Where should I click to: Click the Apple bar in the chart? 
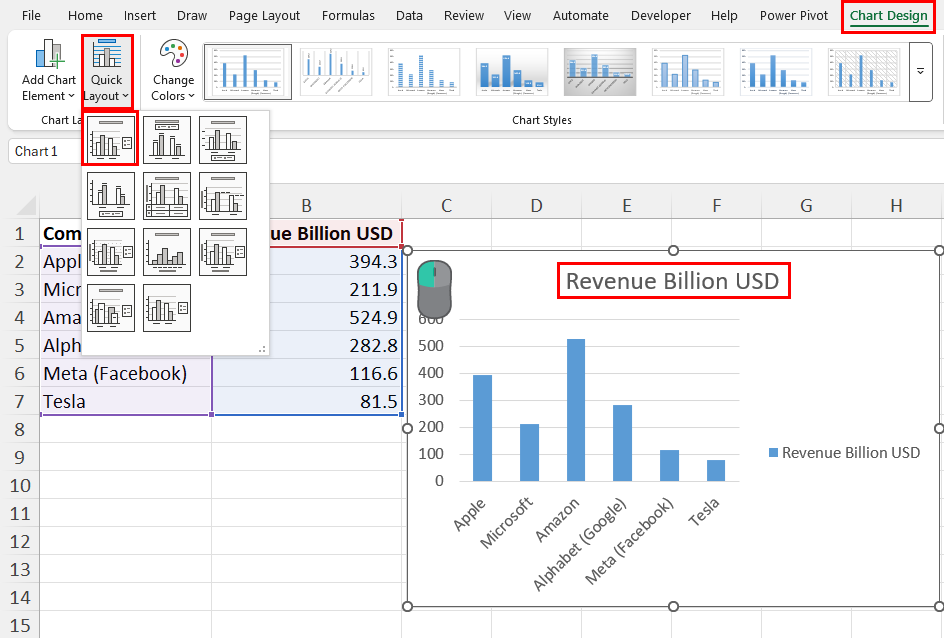coord(482,428)
